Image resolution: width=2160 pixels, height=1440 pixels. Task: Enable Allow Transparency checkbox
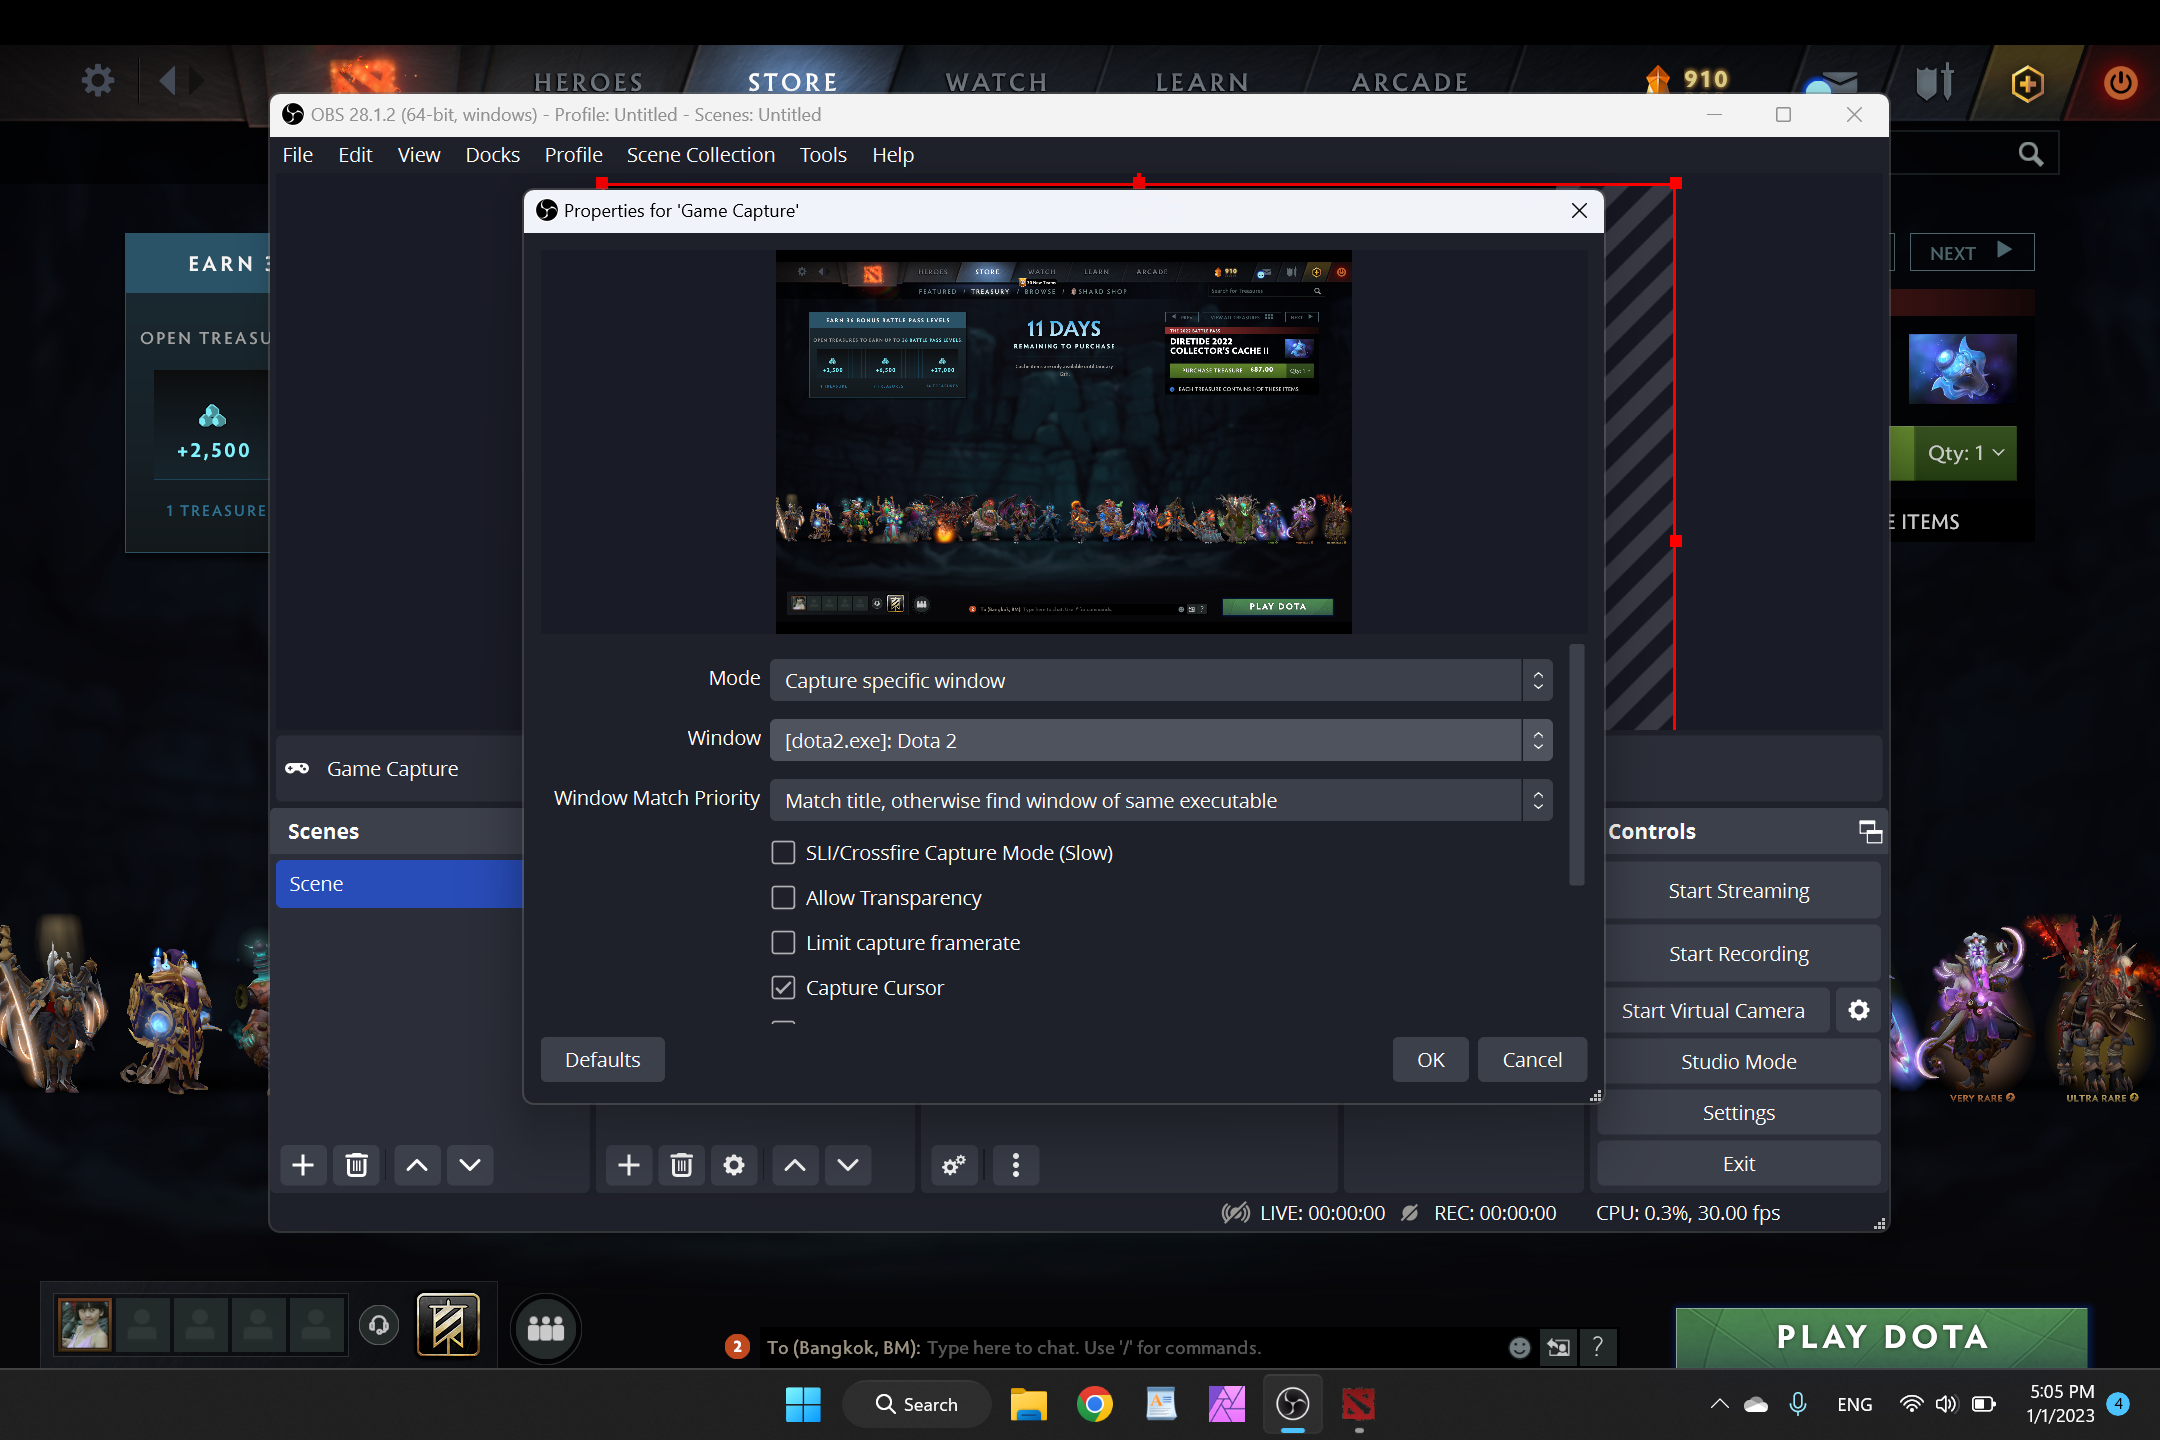click(783, 897)
